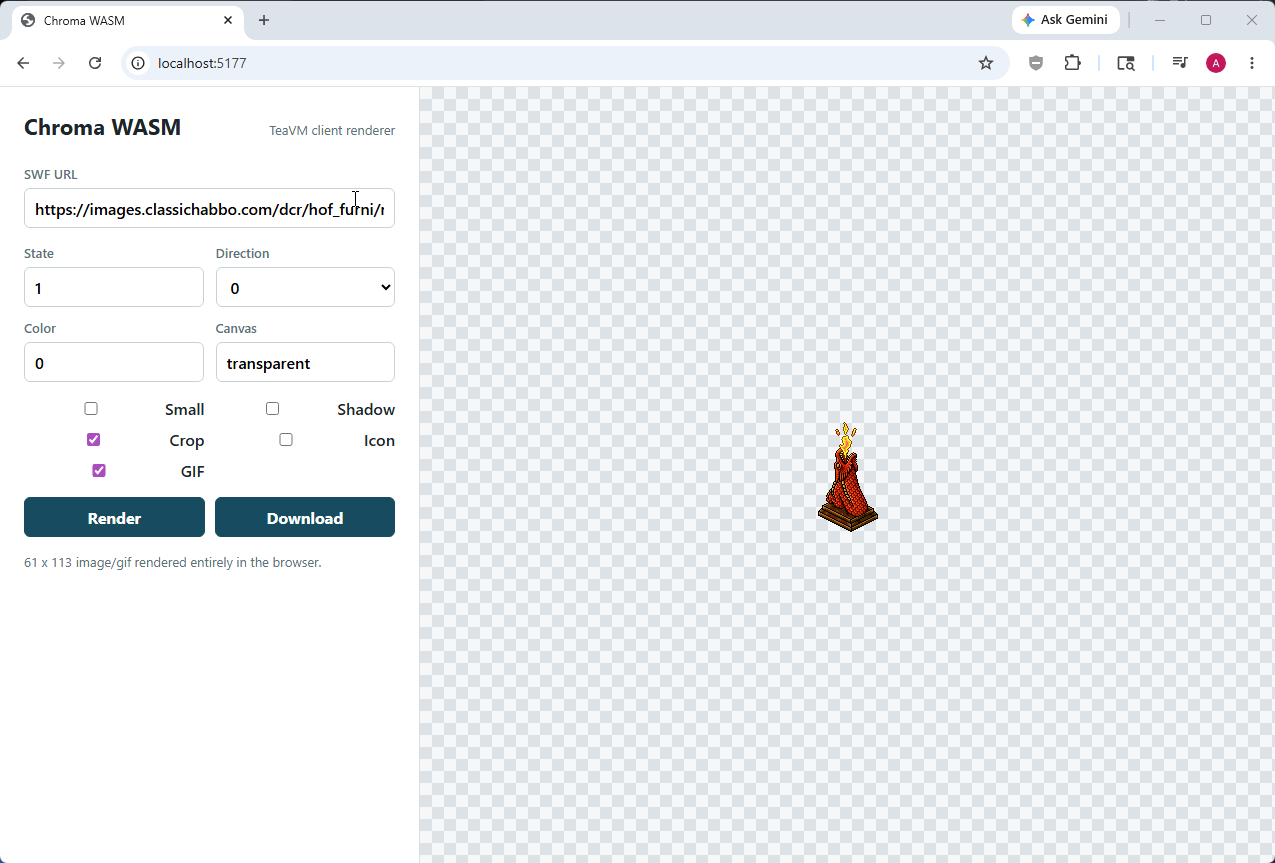Open the Extensions puzzle icon

click(x=1072, y=63)
